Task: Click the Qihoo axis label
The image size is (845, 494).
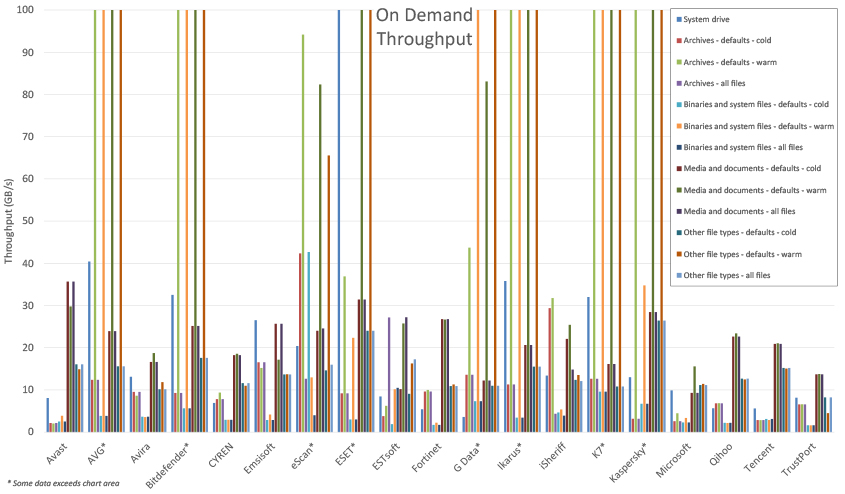Action: (722, 454)
